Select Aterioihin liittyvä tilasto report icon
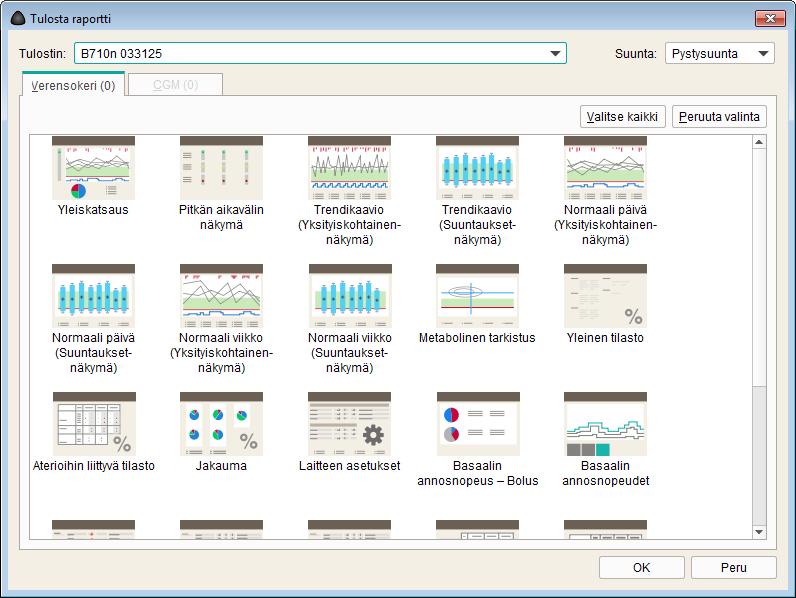Image resolution: width=796 pixels, height=598 pixels. pos(93,424)
